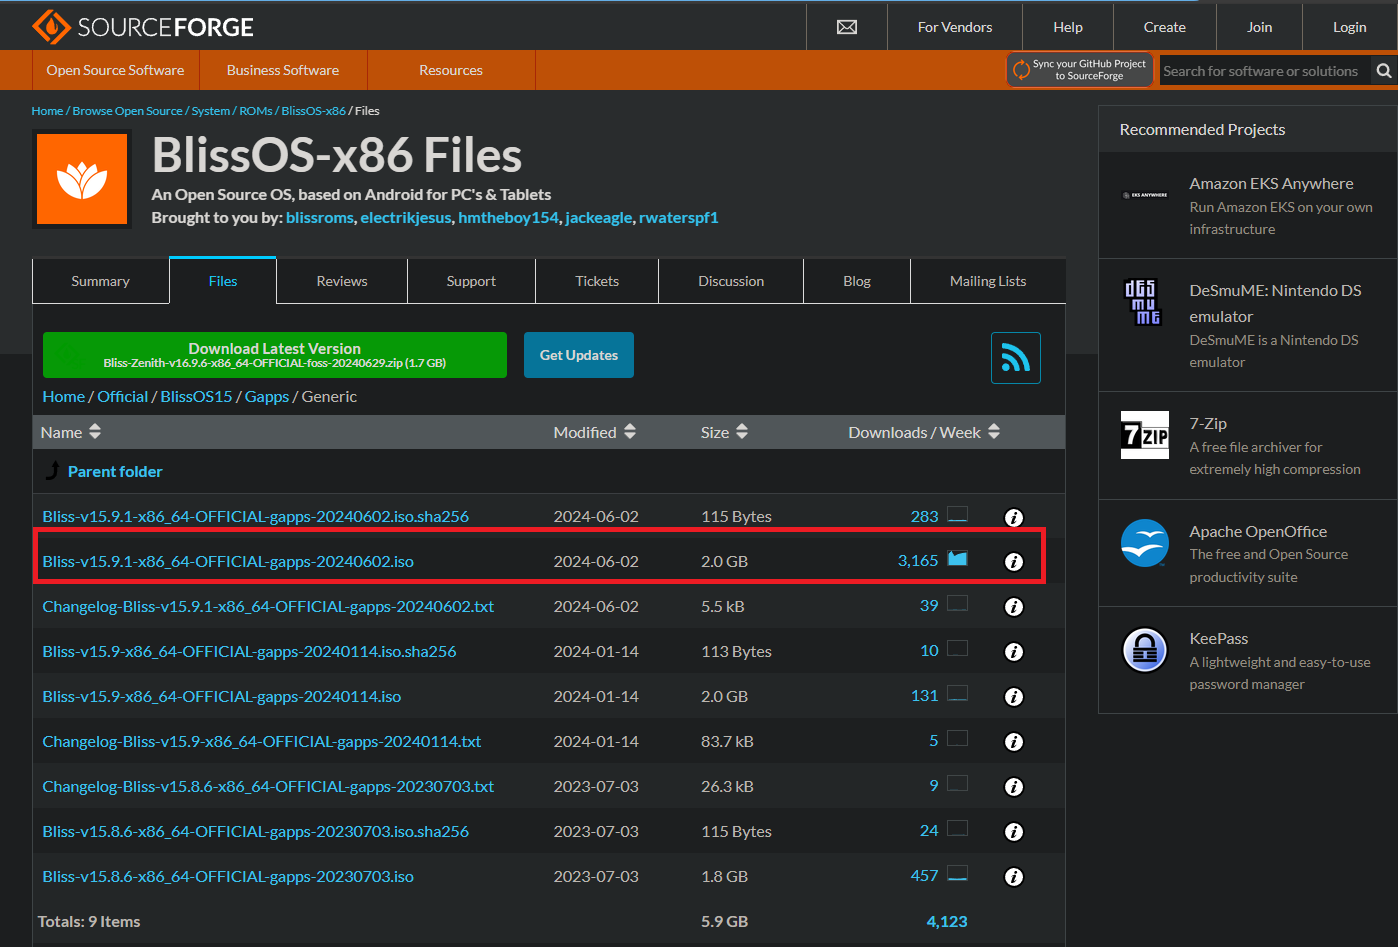1398x947 pixels.
Task: Click the SourceForge logo
Action: click(x=143, y=27)
